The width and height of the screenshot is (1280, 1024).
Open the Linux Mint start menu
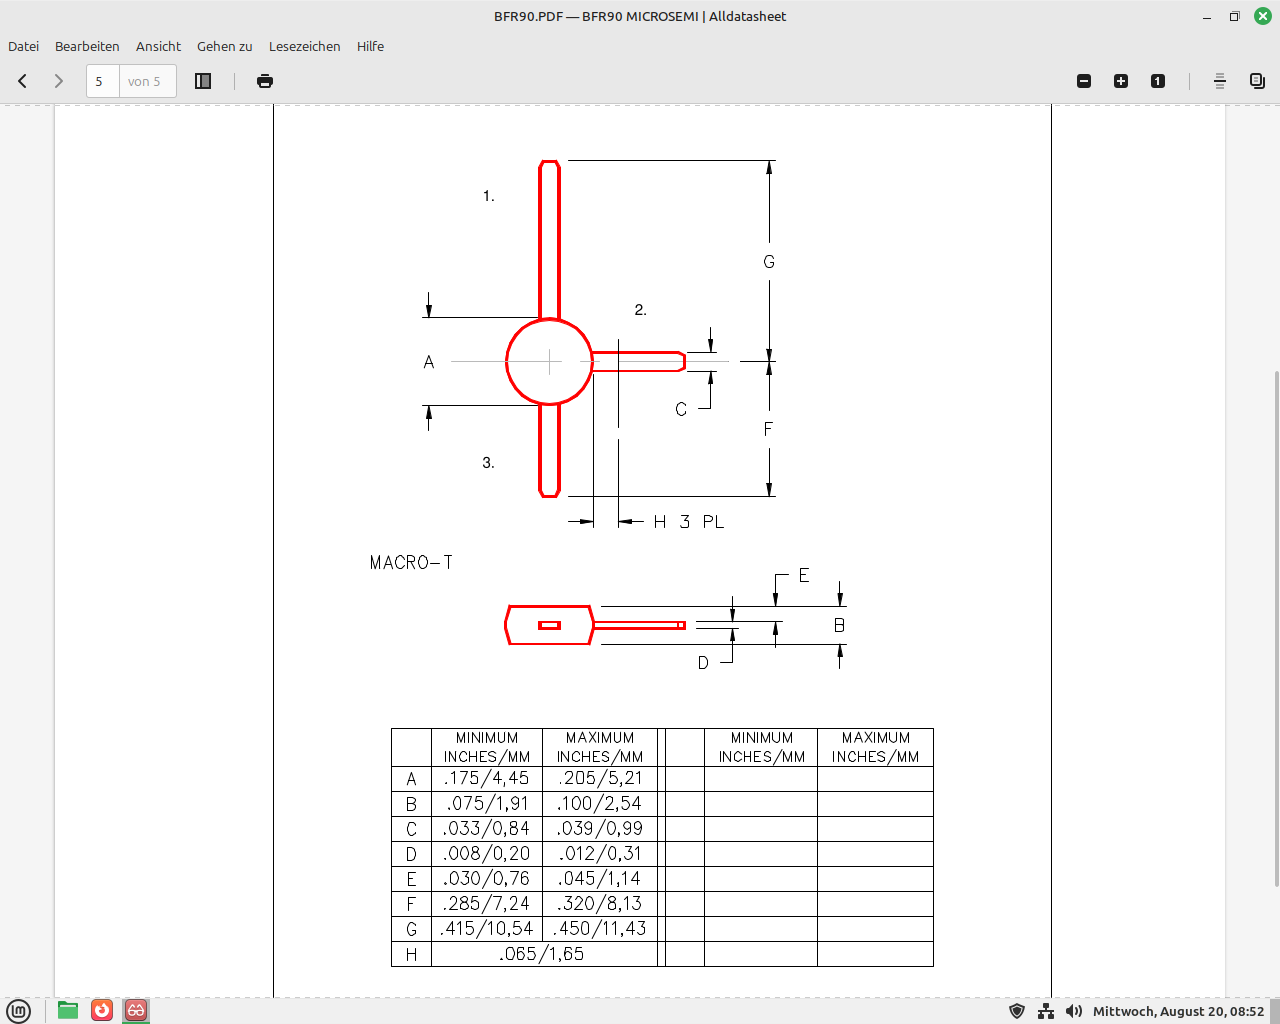tap(18, 1010)
